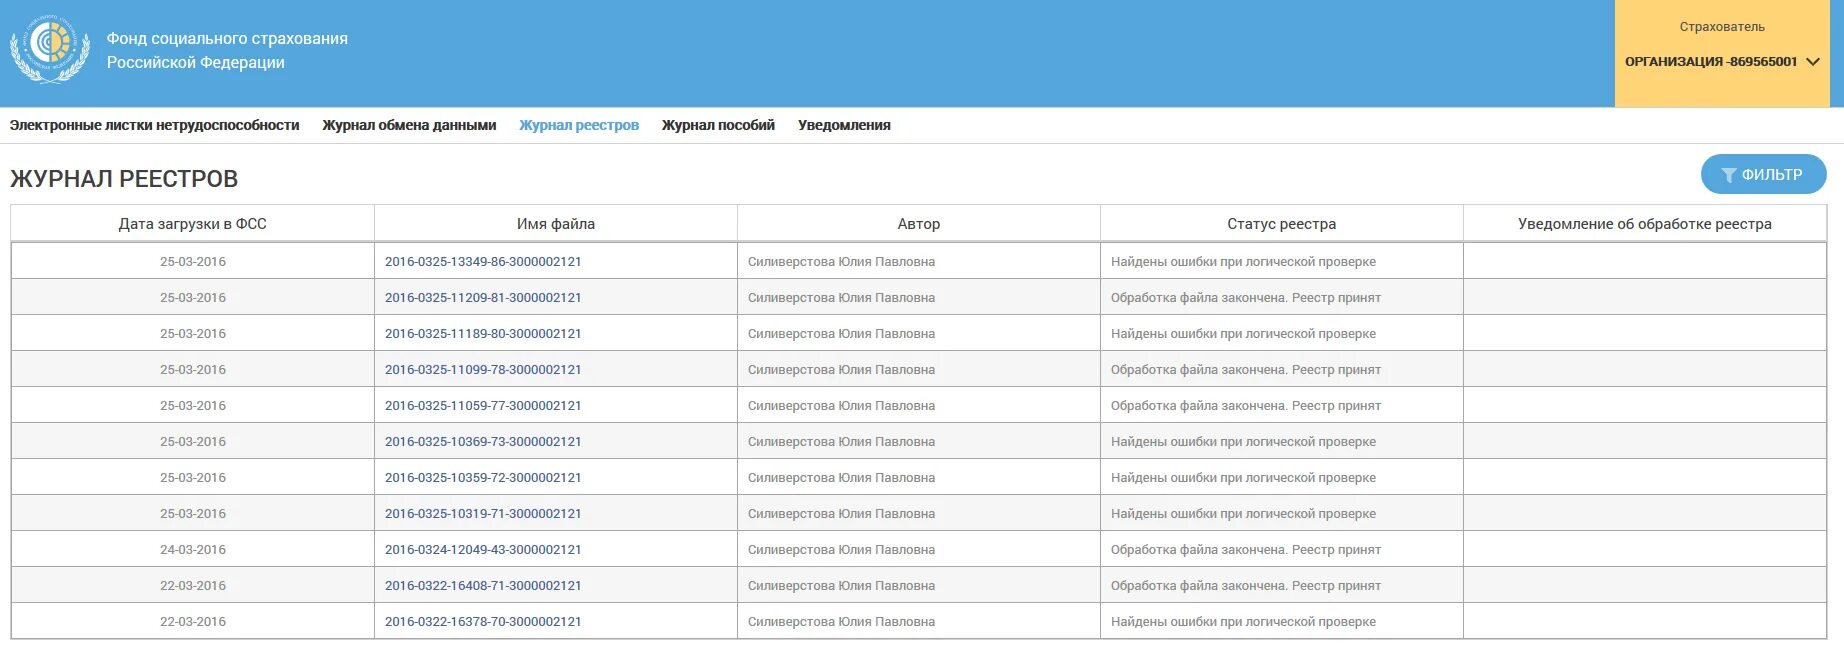Image resolution: width=1844 pixels, height=653 pixels.
Task: Click author cell in row 2016-0325-10319-71
Action: pos(919,514)
